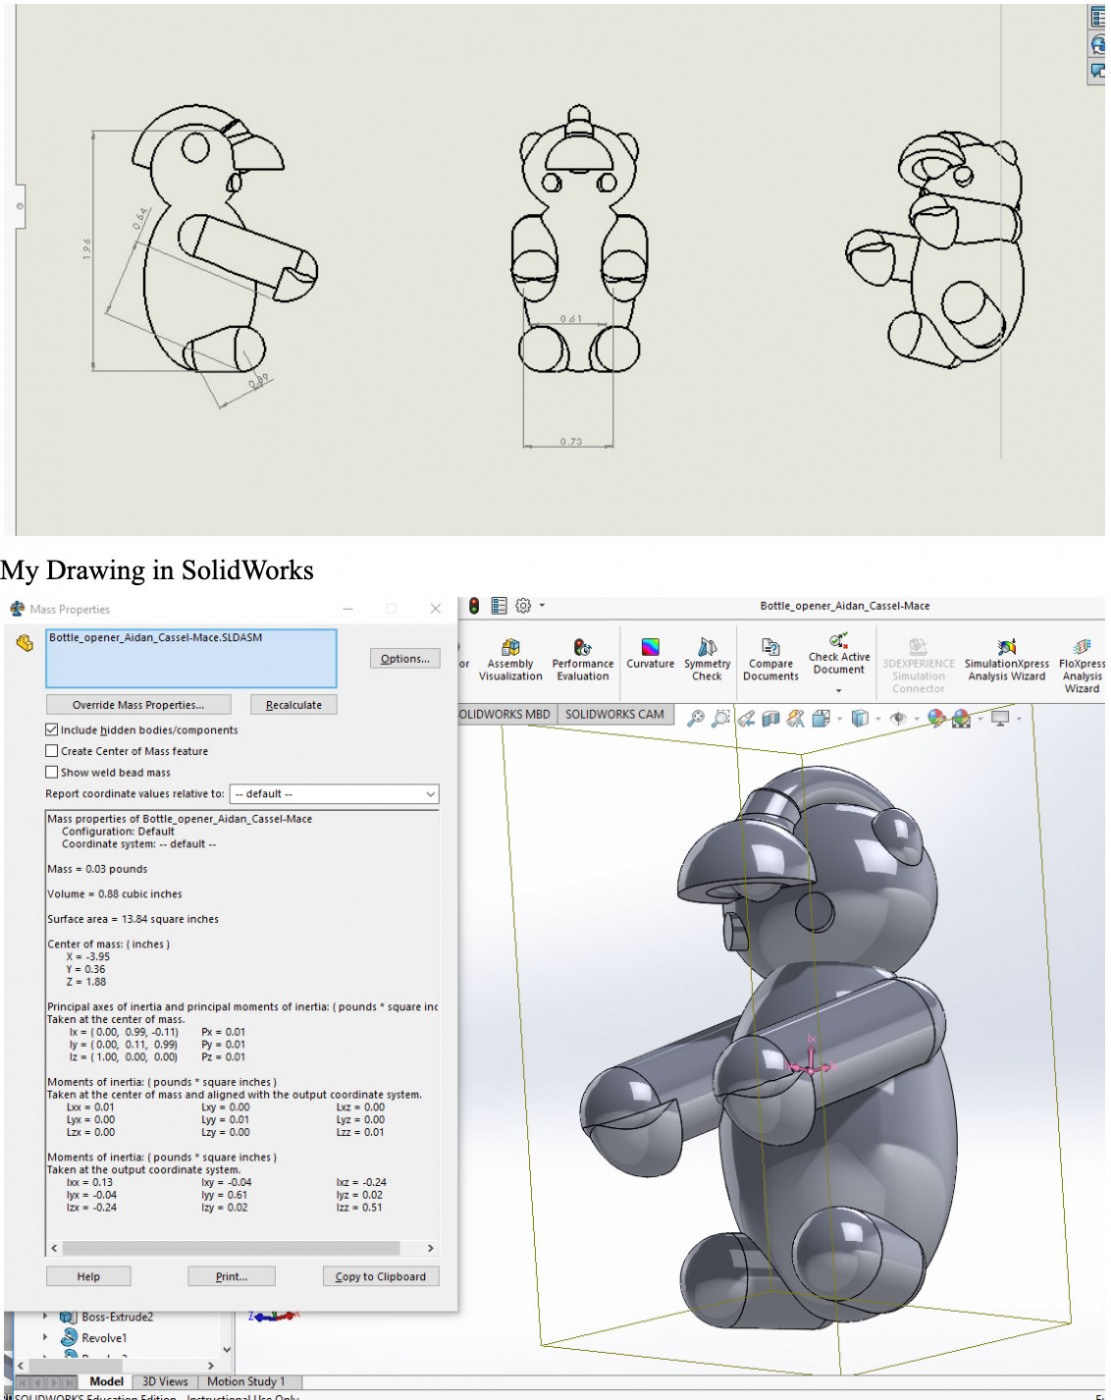This screenshot has height=1400, width=1111.
Task: Click the Boss-Extrude2 feature icon
Action: coord(68,1317)
